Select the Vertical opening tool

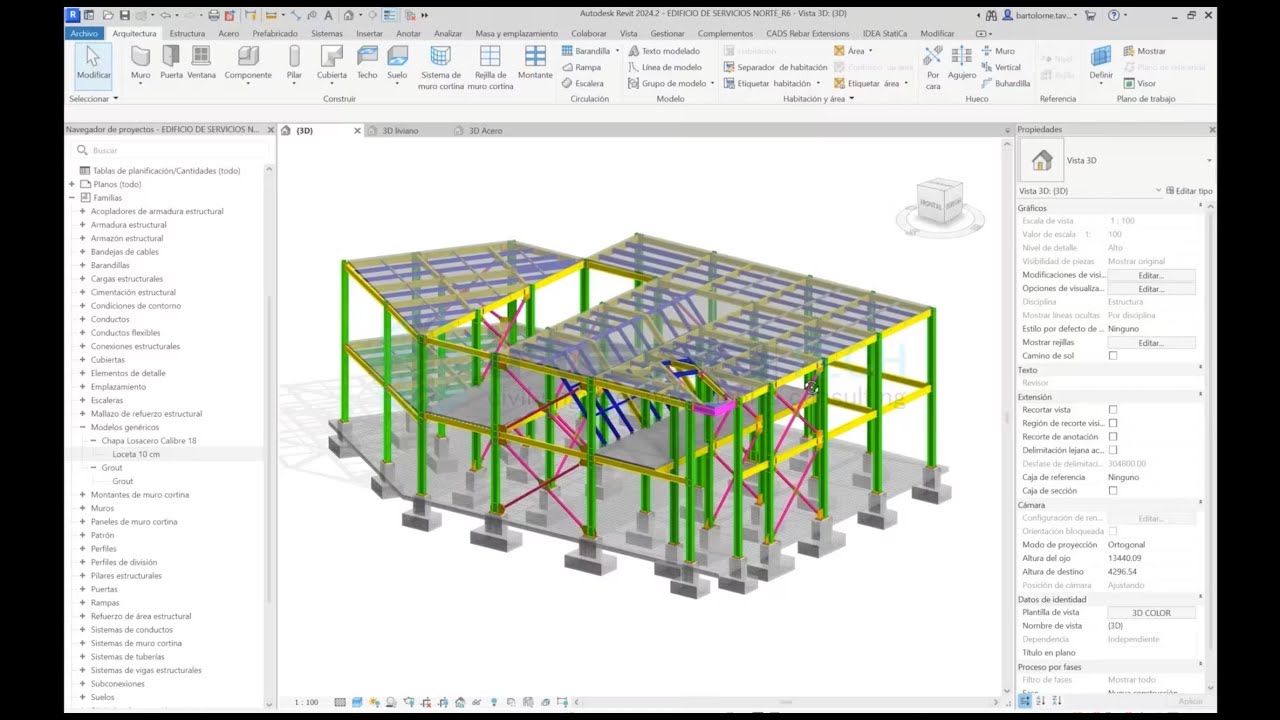pyautogui.click(x=1000, y=67)
